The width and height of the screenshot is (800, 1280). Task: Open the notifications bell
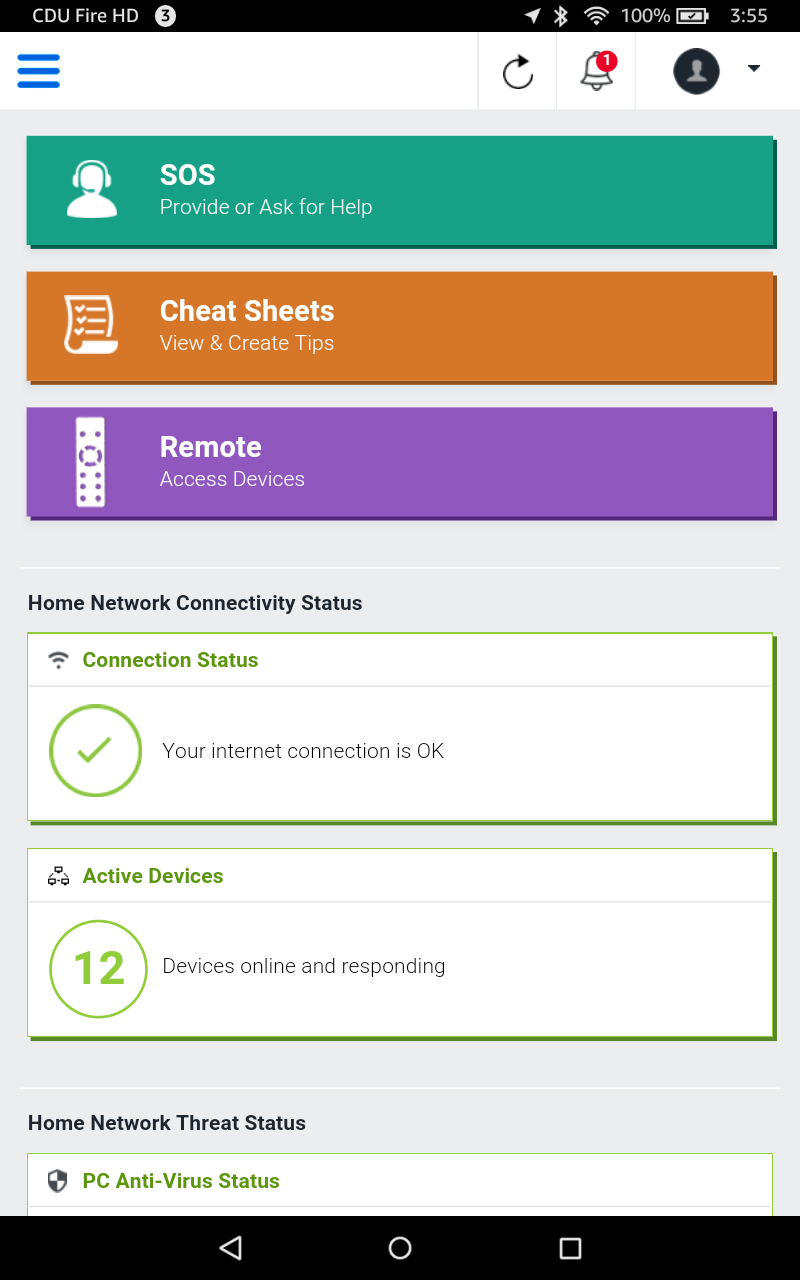click(597, 72)
